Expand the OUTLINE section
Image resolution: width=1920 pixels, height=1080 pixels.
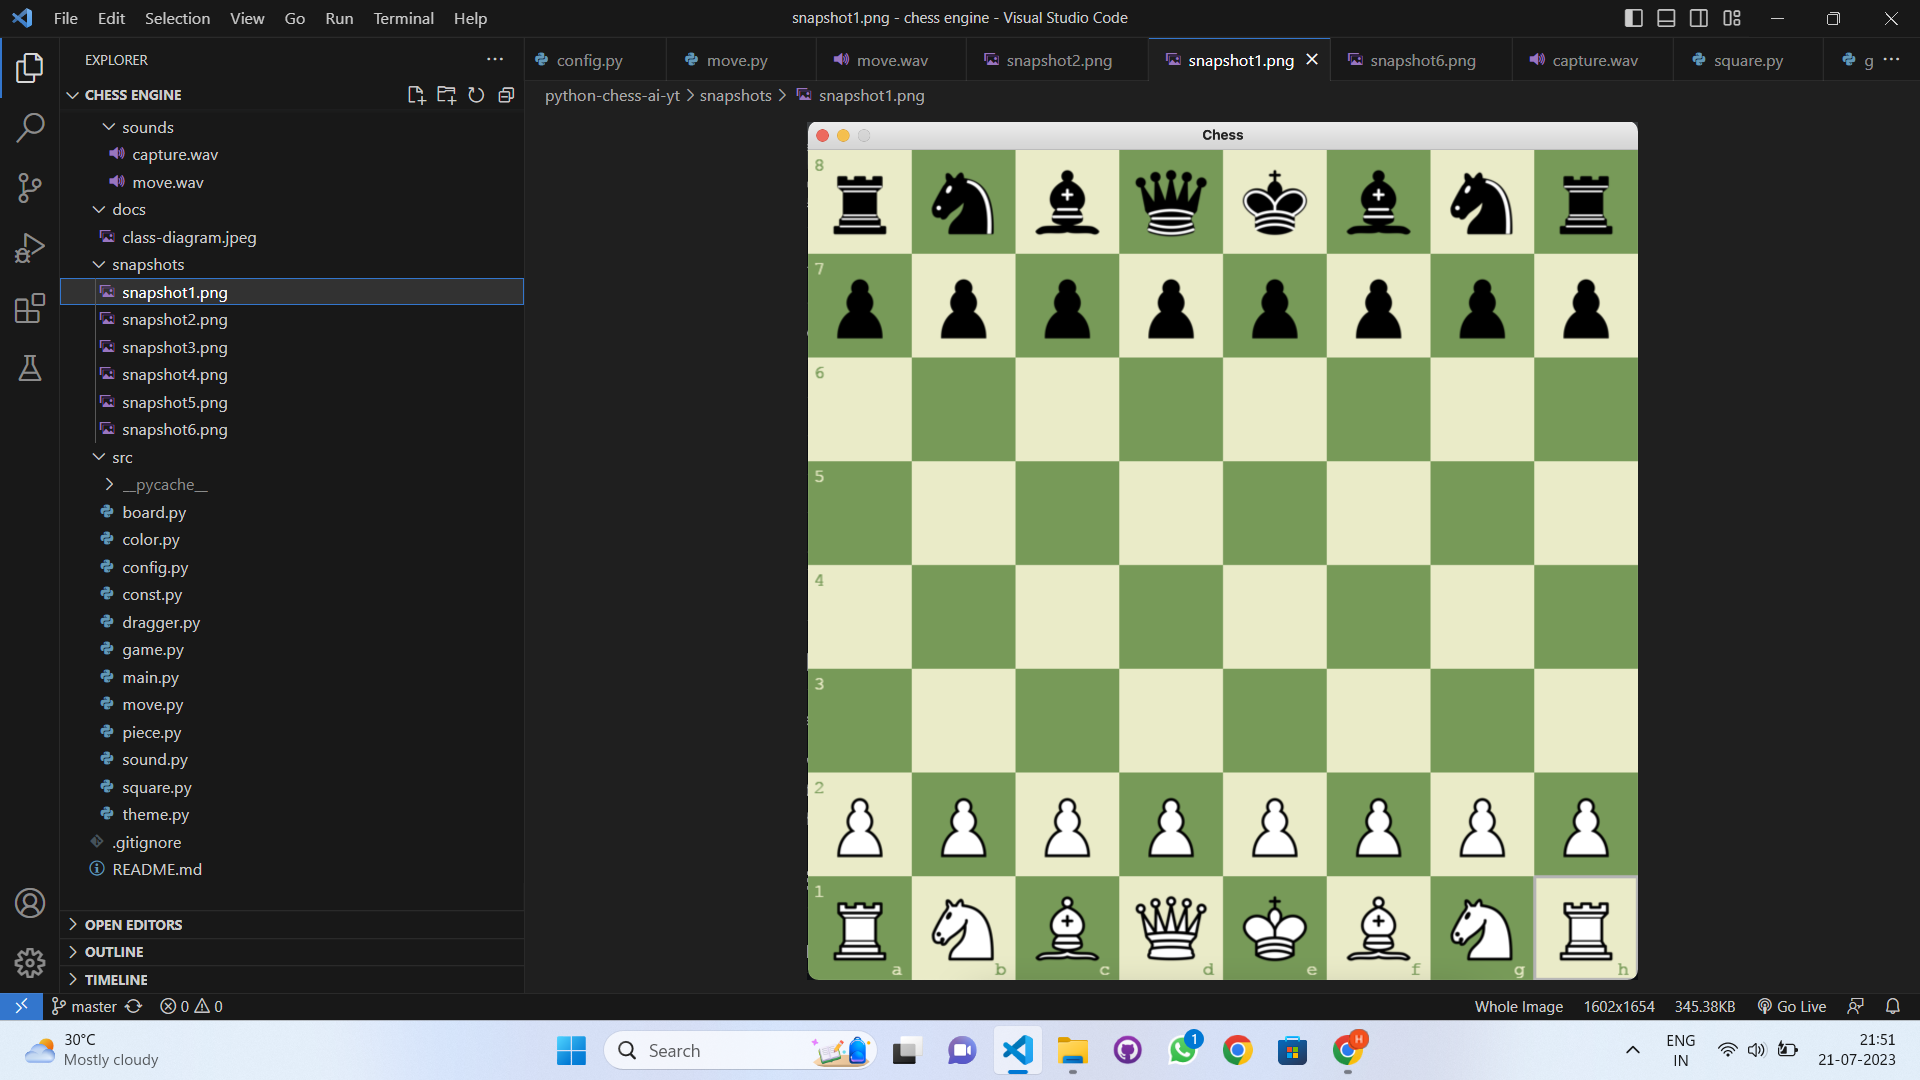tap(114, 952)
